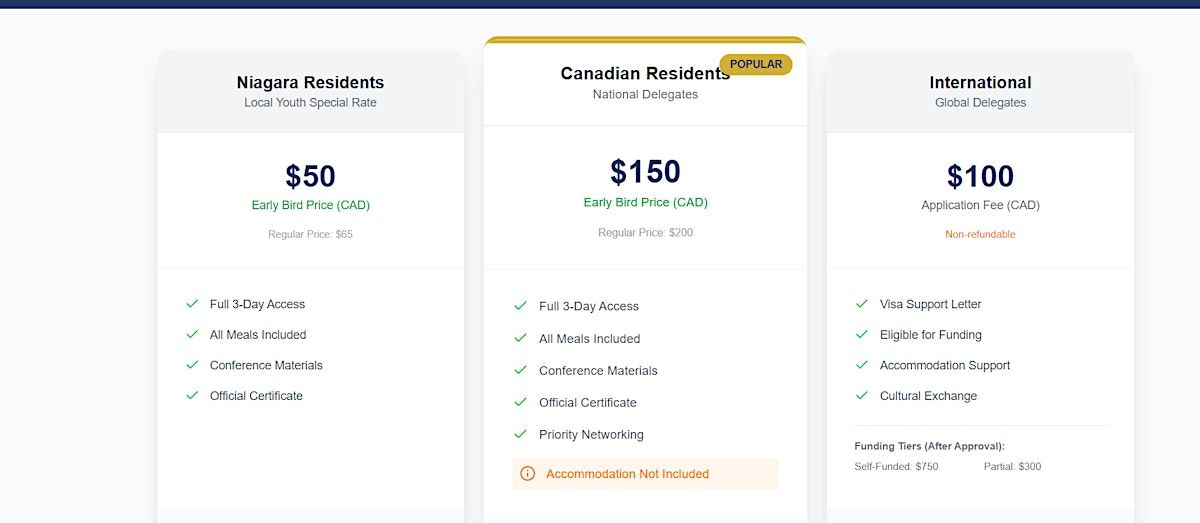Click the orange Non-refundable label
Screen dimensions: 1200x523
(x=980, y=234)
